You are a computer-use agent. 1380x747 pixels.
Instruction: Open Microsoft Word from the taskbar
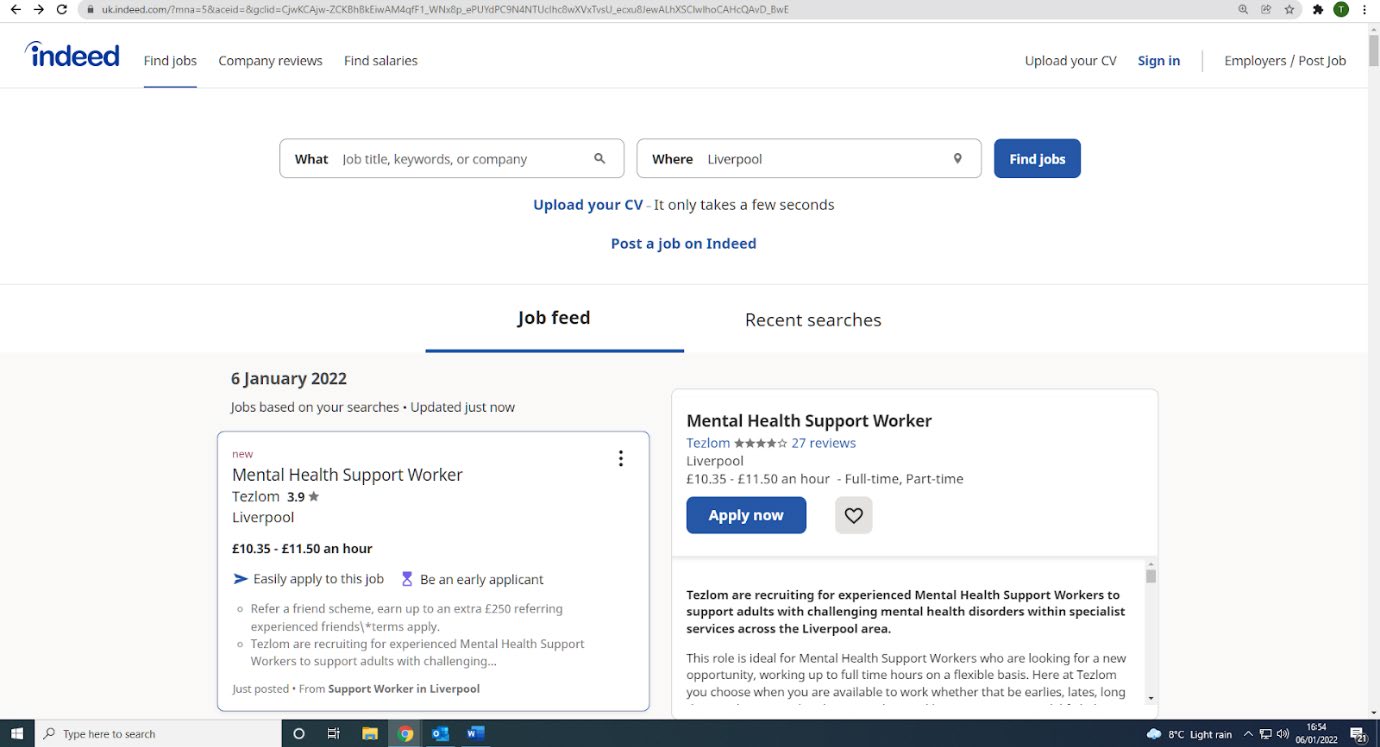475,733
